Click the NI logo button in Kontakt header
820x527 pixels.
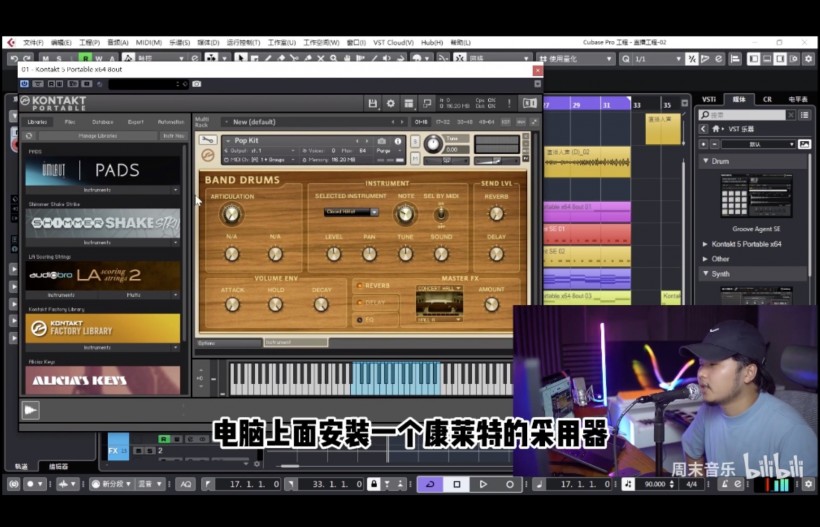[x=530, y=104]
